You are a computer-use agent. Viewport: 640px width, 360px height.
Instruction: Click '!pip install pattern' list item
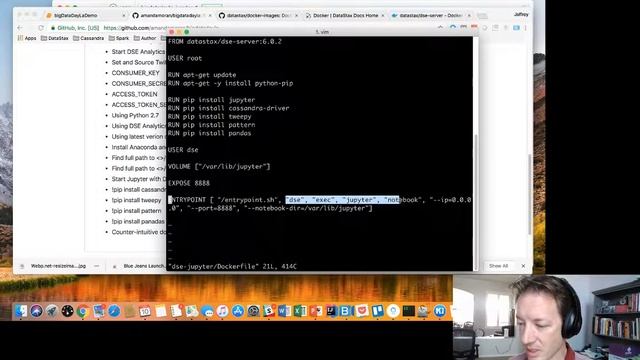click(136, 211)
